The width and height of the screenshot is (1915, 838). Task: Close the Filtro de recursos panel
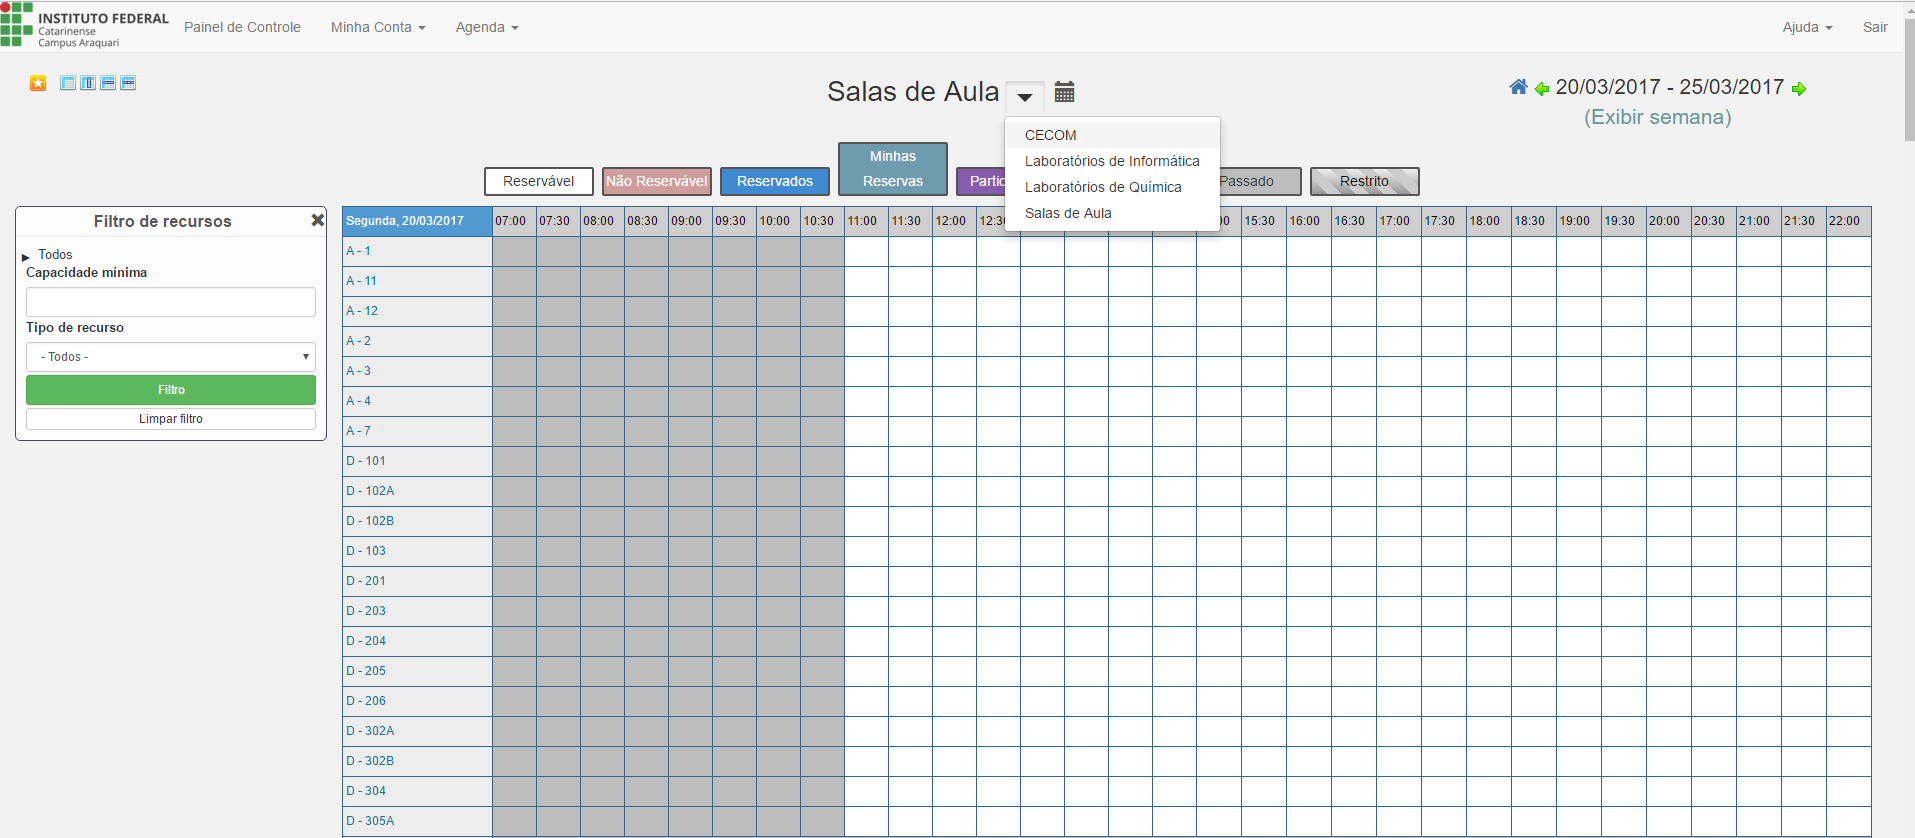pos(317,220)
